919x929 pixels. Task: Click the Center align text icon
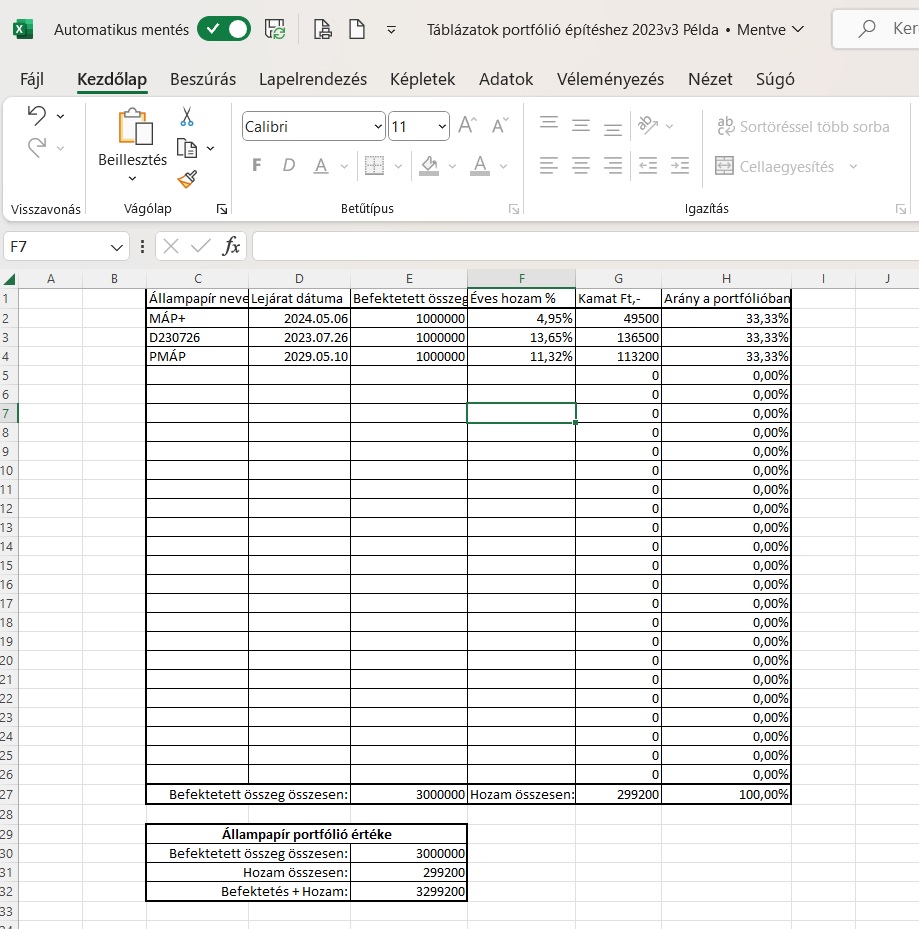click(x=581, y=165)
